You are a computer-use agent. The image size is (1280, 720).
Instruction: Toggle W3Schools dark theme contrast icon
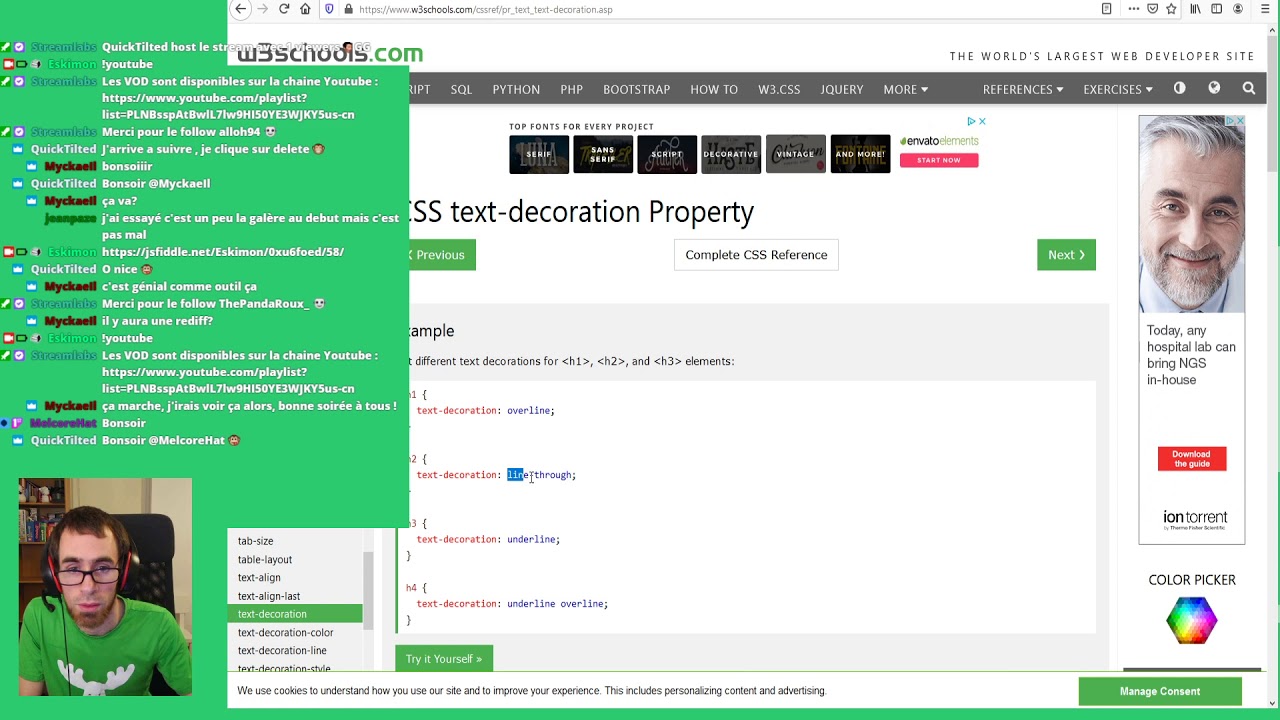[x=1180, y=88]
